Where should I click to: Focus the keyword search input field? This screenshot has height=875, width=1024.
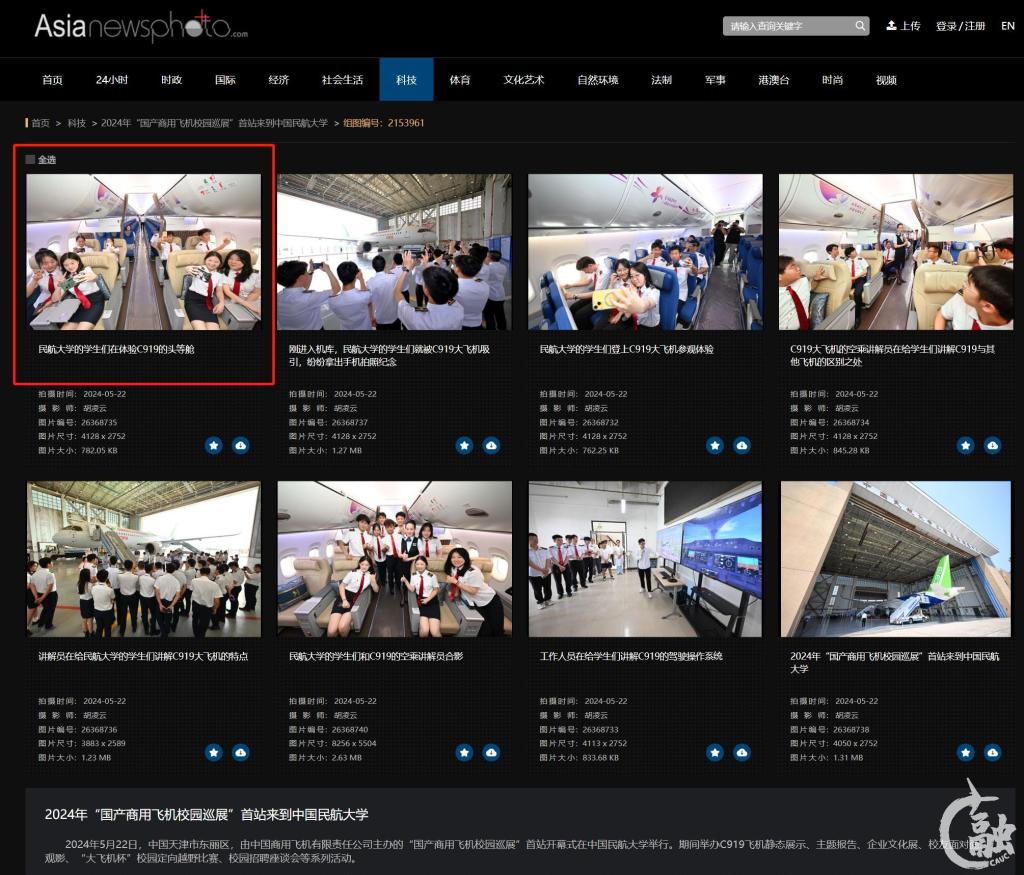788,26
